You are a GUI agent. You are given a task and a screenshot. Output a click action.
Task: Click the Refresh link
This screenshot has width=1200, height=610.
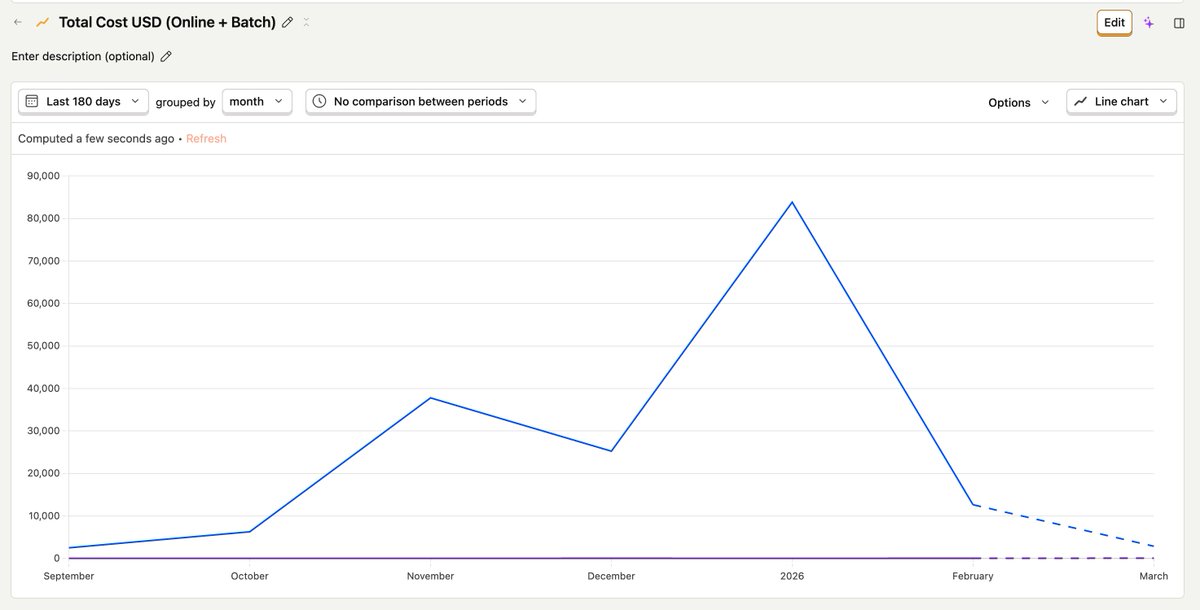point(206,139)
